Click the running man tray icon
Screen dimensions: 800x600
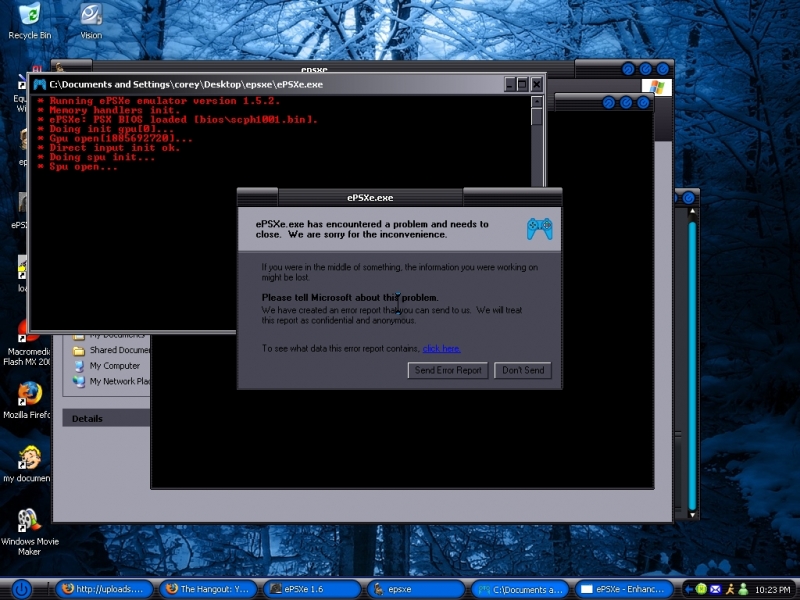point(730,589)
